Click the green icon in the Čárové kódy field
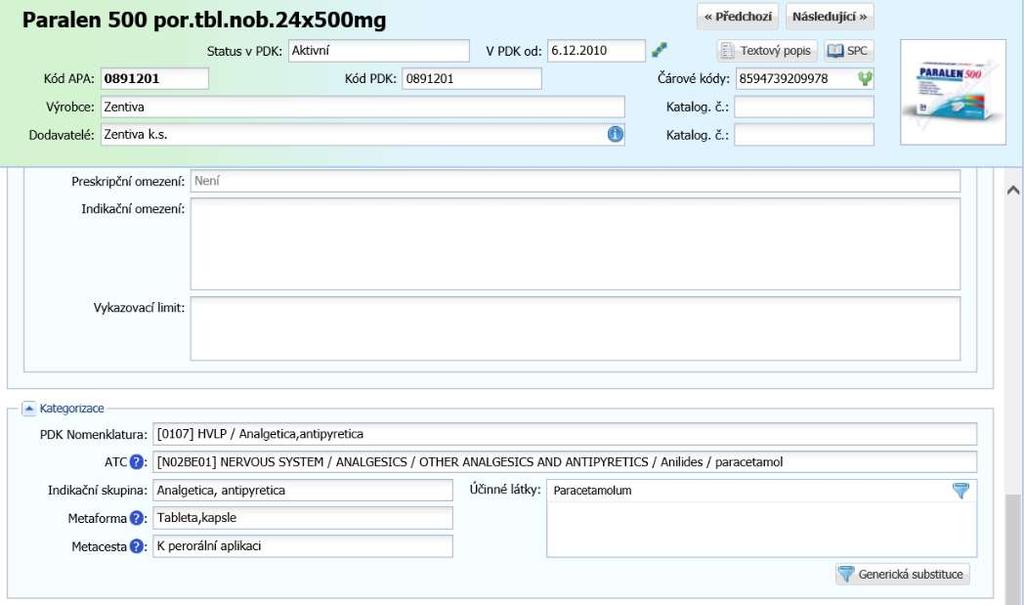The width and height of the screenshot is (1024, 605). point(865,78)
